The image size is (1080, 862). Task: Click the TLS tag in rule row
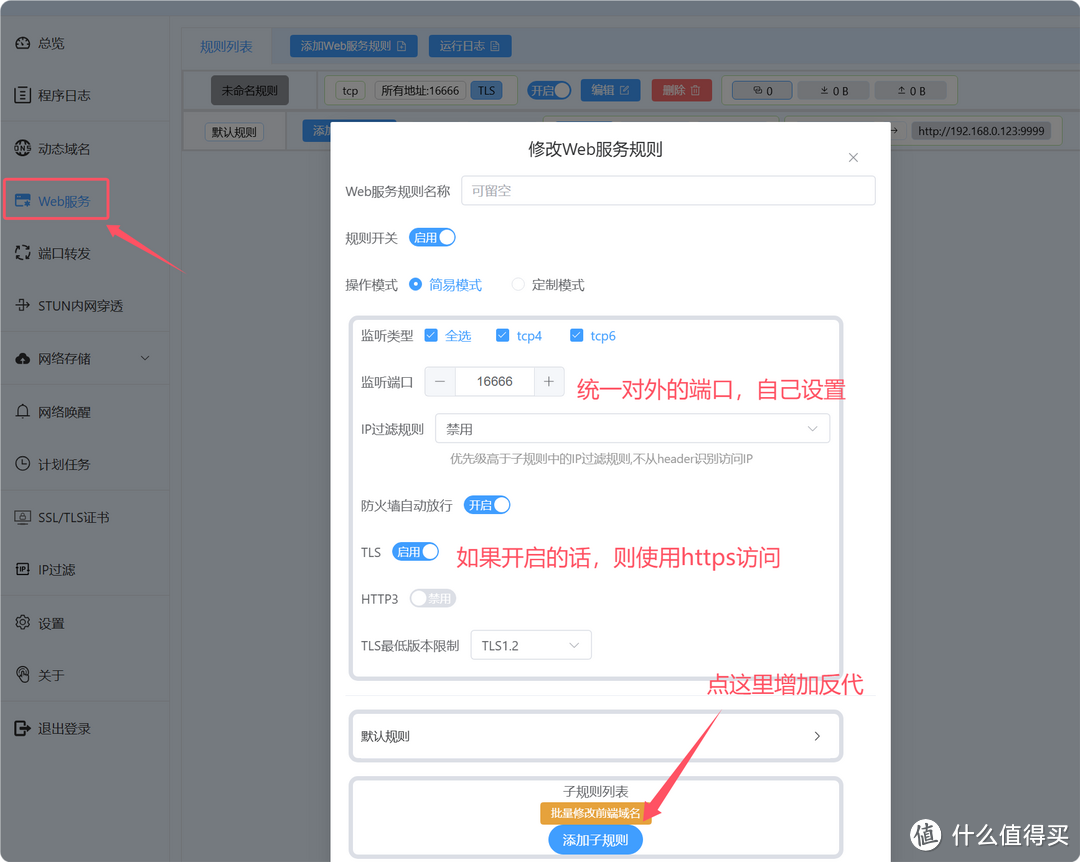click(x=486, y=90)
